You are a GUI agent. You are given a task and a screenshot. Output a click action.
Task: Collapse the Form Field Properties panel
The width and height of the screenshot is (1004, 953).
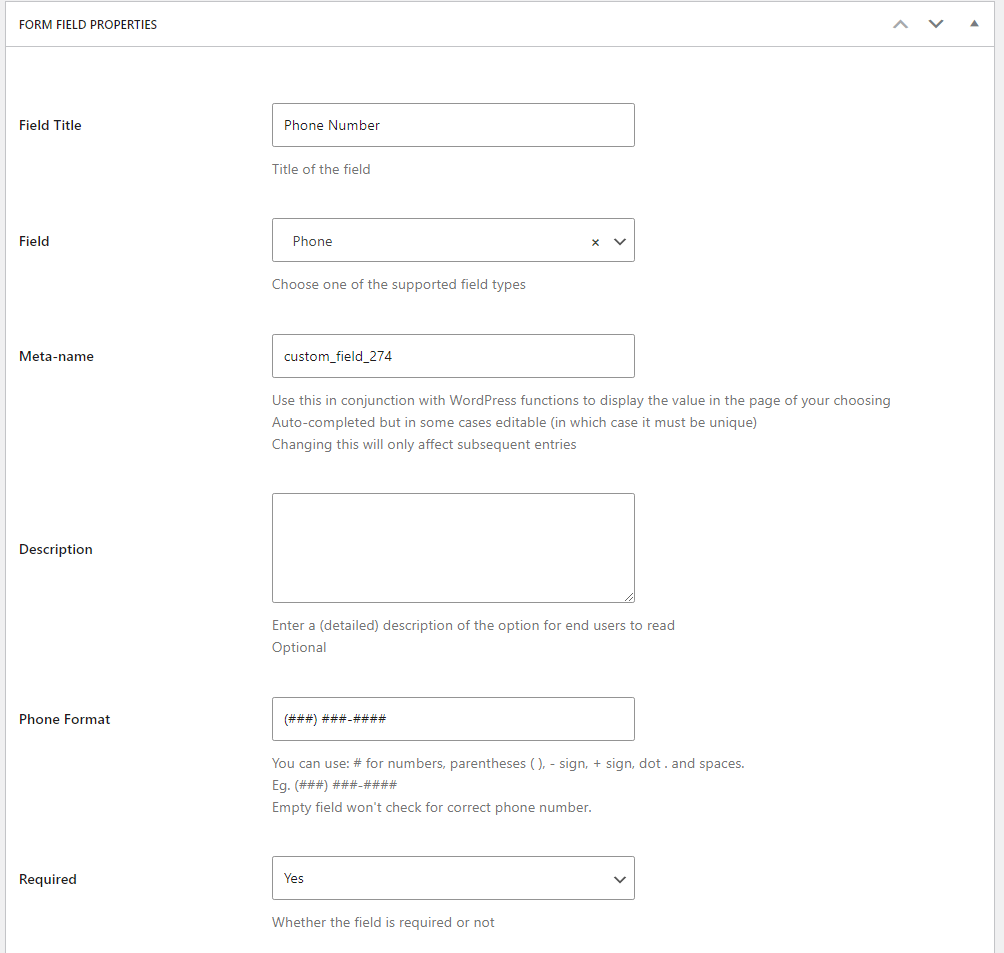click(974, 24)
